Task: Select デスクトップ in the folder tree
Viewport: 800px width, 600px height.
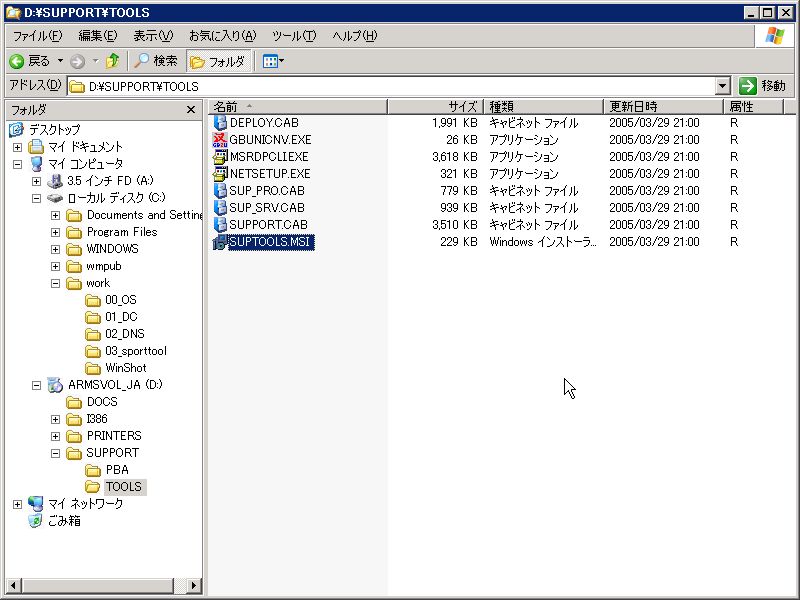Action: [x=54, y=130]
